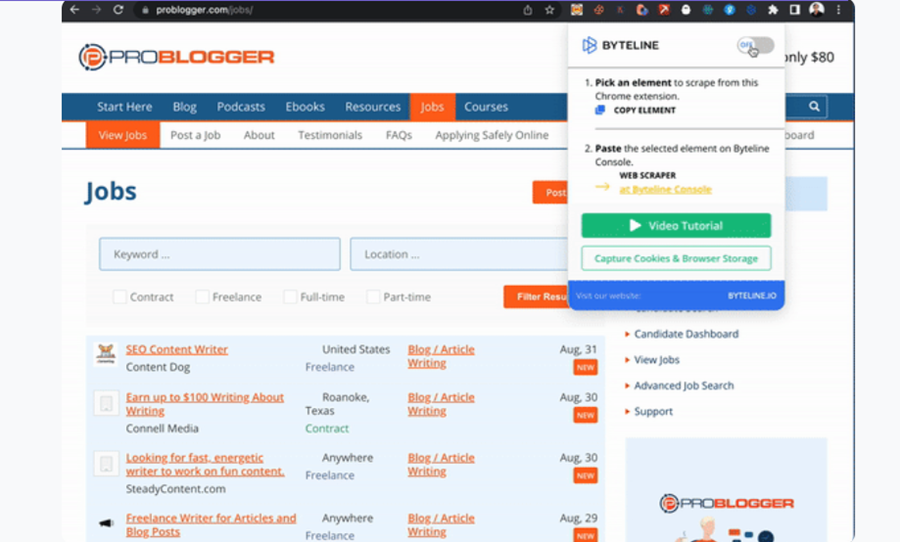Click the NEW badge under Aug, 31

pos(585,367)
